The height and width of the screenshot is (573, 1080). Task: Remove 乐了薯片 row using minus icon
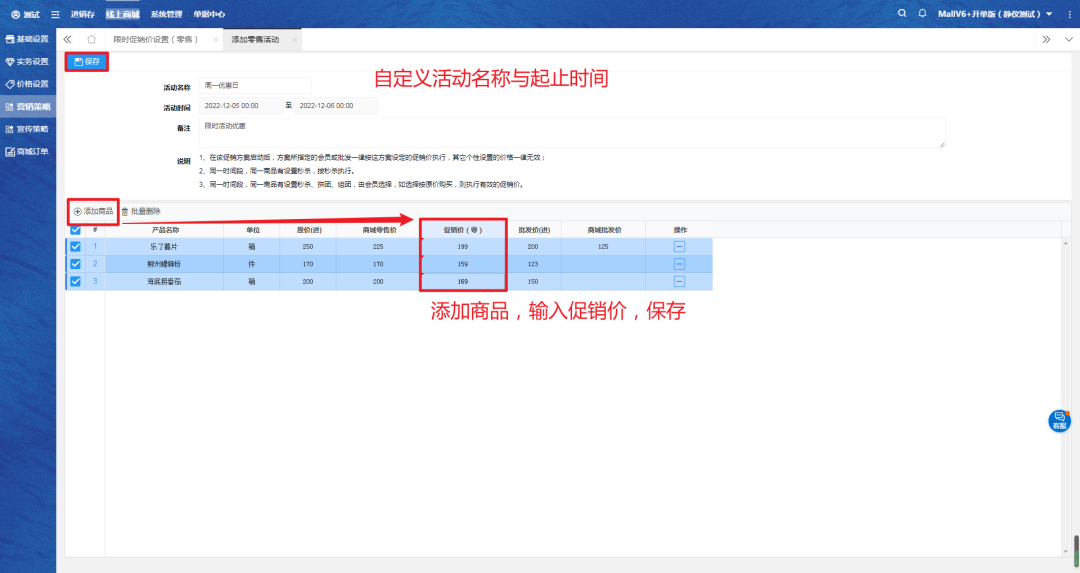679,246
